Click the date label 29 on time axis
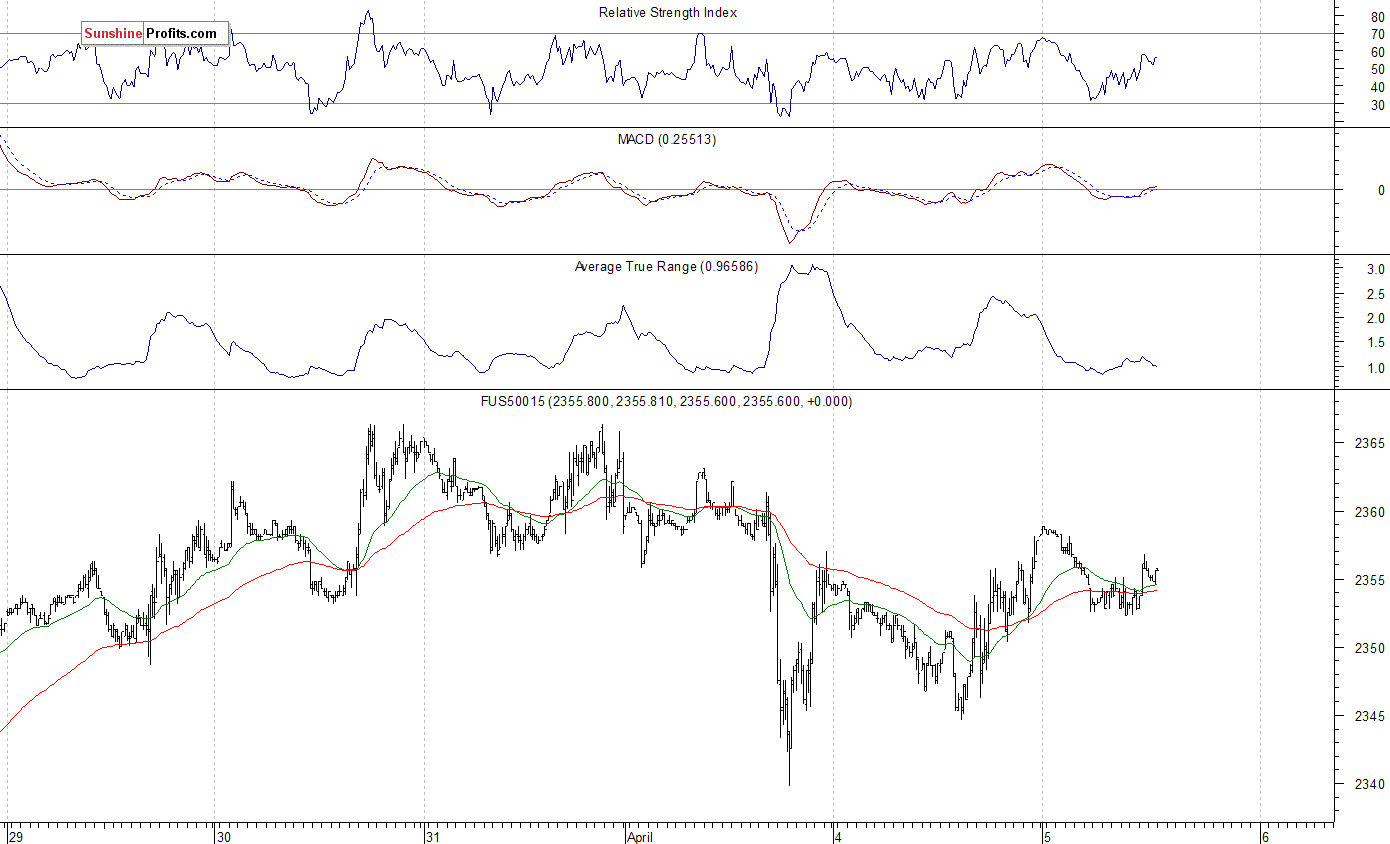 click(15, 836)
